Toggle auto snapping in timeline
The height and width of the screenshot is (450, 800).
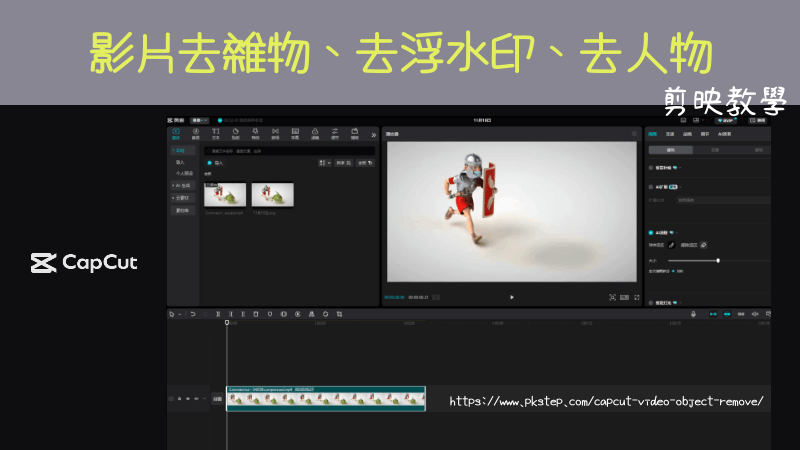pos(727,314)
